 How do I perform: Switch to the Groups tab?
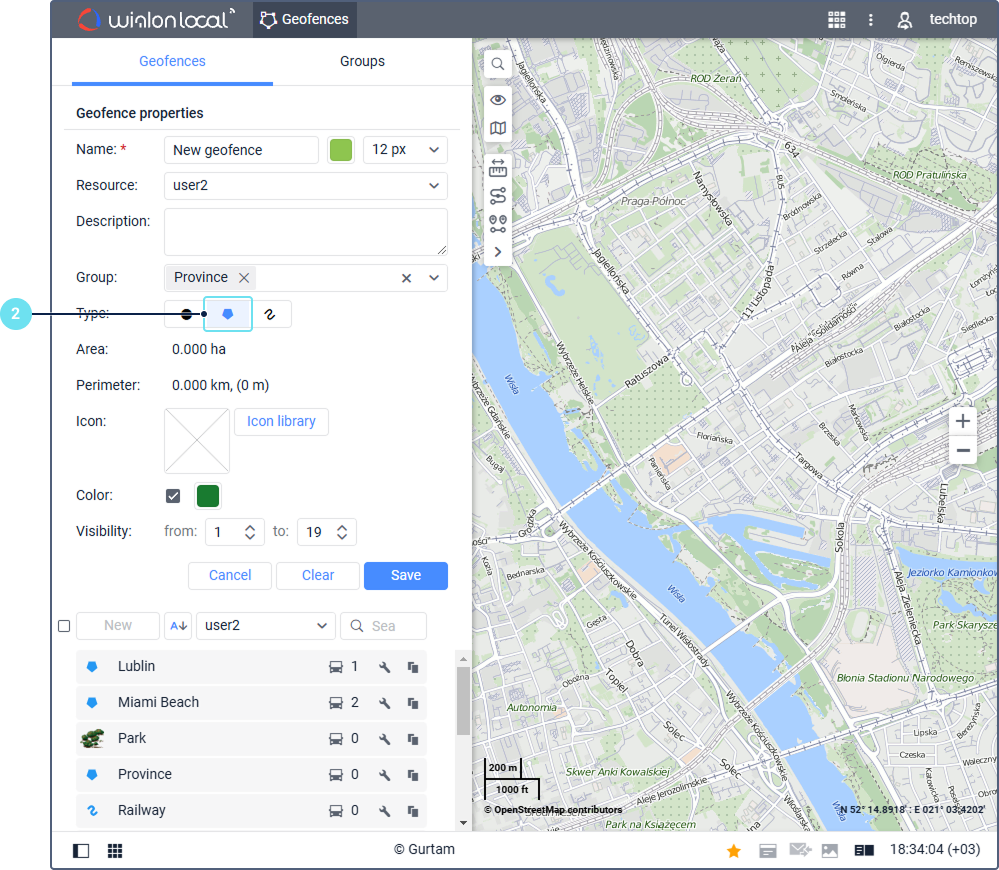coord(362,62)
